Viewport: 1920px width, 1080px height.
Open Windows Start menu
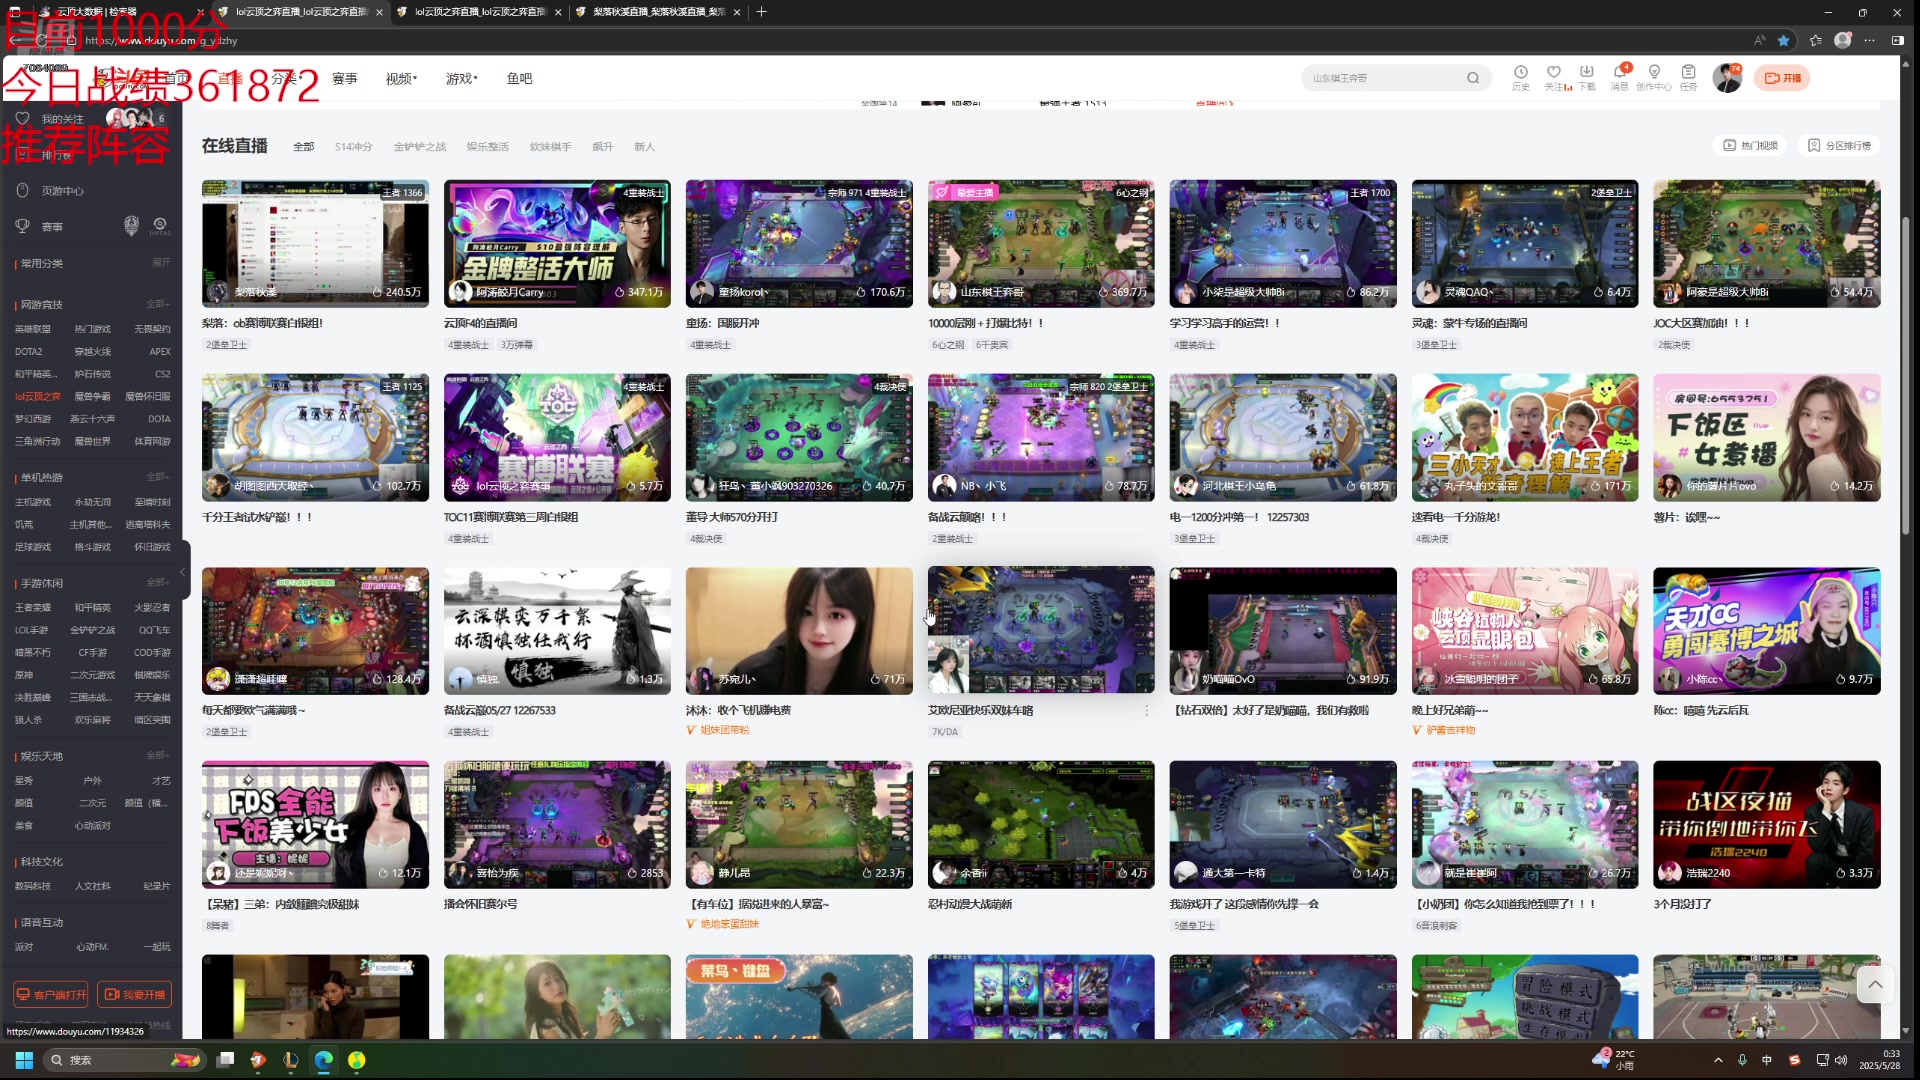point(25,1060)
